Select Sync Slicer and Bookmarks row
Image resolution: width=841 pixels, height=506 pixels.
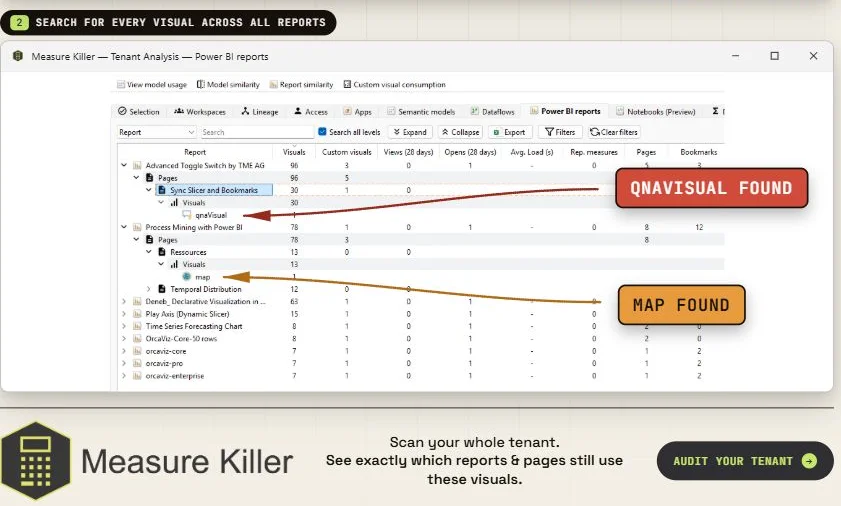pos(213,190)
